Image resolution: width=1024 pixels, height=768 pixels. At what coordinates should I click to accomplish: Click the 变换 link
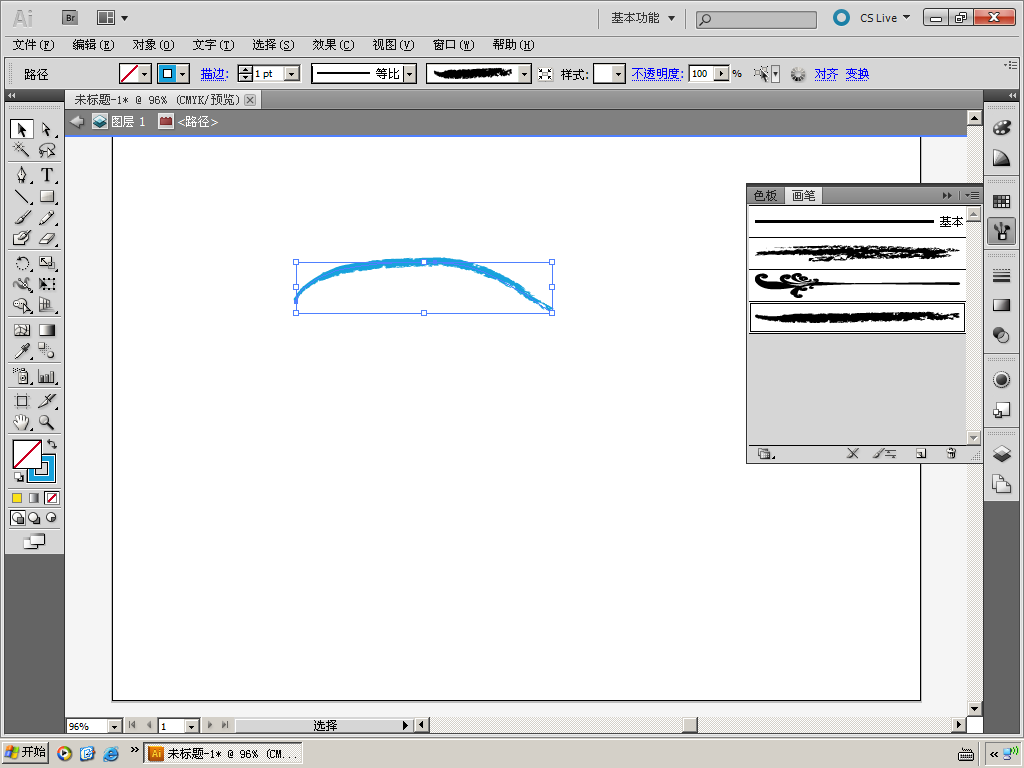click(857, 74)
